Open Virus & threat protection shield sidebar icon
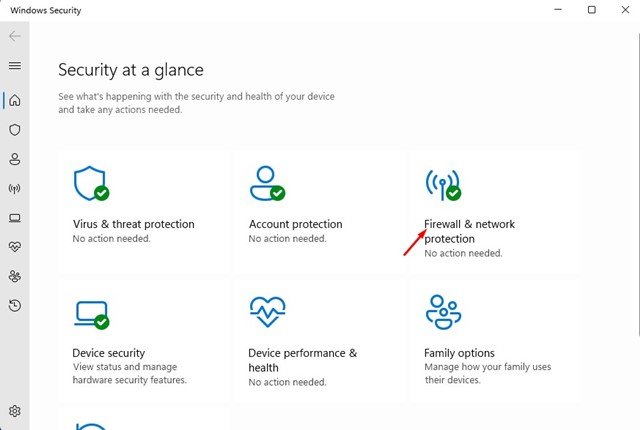Screen dimensions: 640x430 (15, 130)
